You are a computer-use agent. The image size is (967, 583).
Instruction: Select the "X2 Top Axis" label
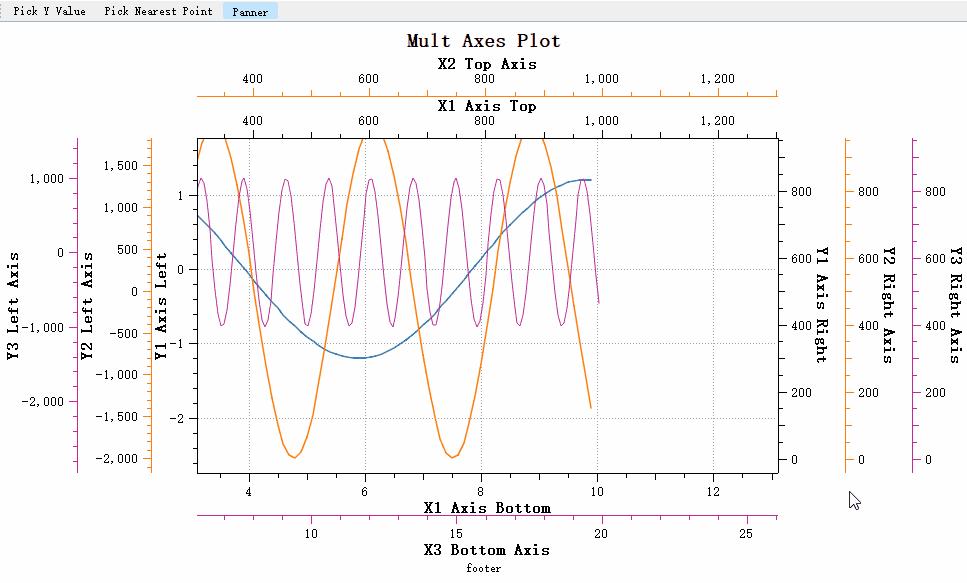[x=487, y=64]
